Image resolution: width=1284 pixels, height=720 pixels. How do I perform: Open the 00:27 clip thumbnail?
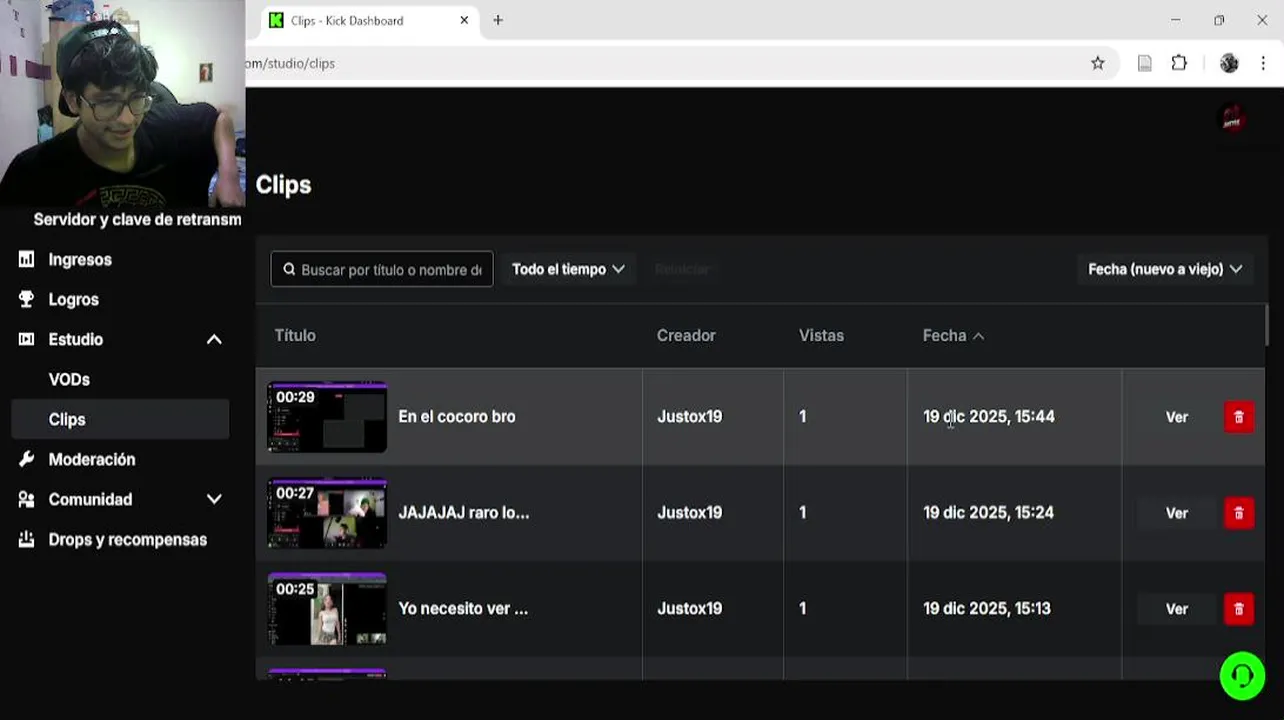click(327, 513)
